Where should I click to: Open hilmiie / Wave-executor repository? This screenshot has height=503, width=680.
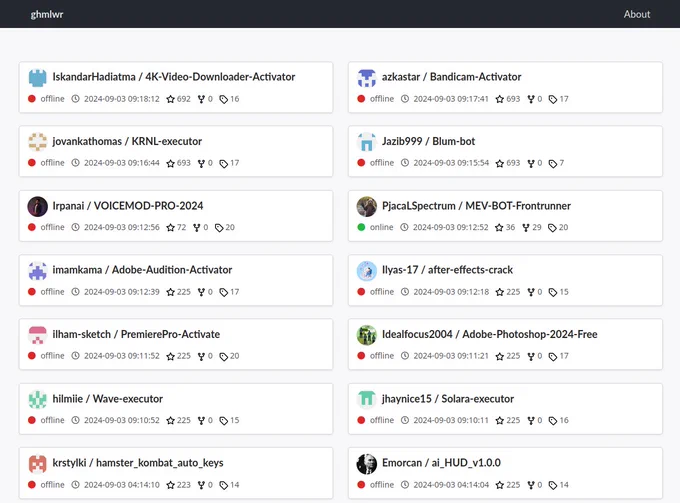pyautogui.click(x=108, y=399)
